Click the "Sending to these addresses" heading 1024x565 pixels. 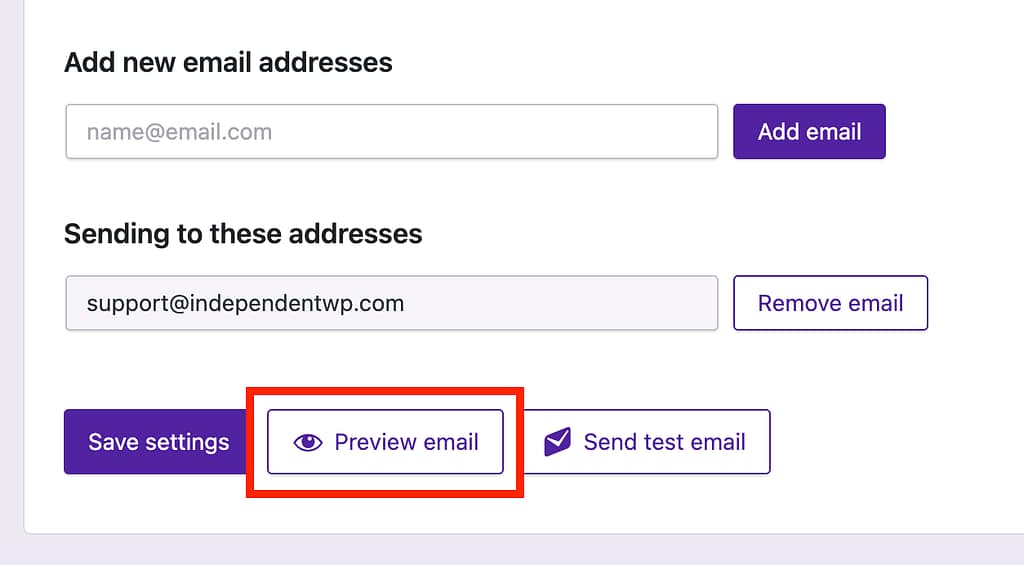[x=243, y=234]
